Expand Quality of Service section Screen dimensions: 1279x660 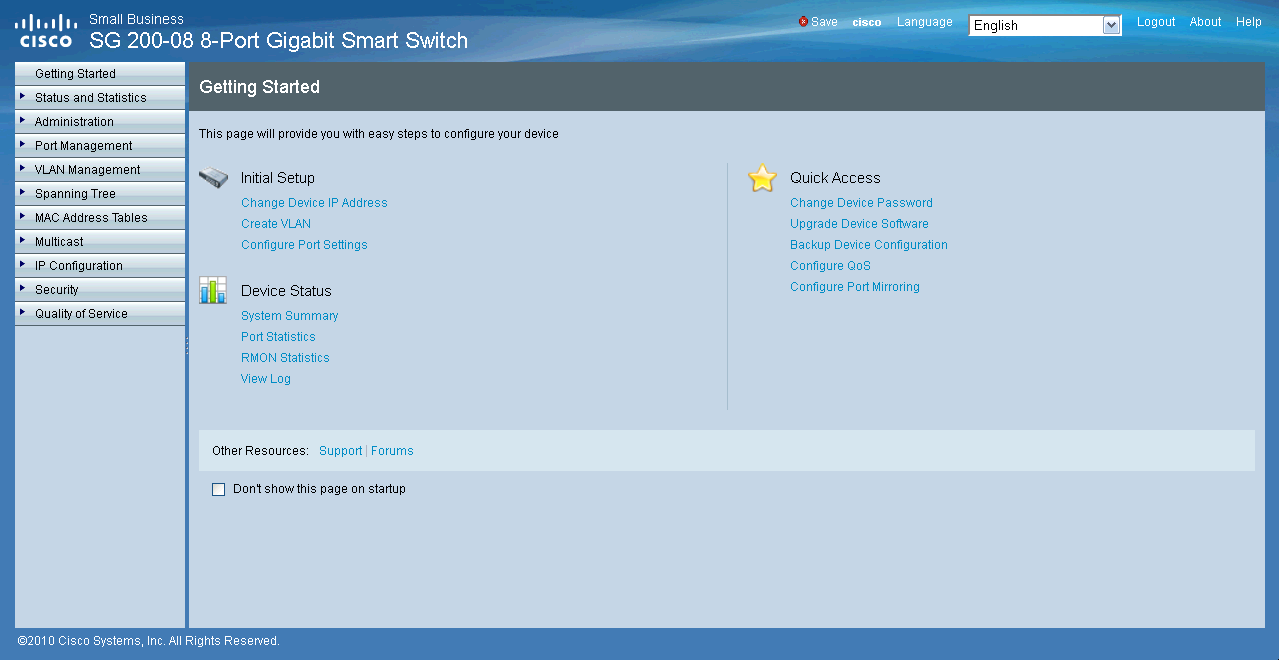[22, 313]
